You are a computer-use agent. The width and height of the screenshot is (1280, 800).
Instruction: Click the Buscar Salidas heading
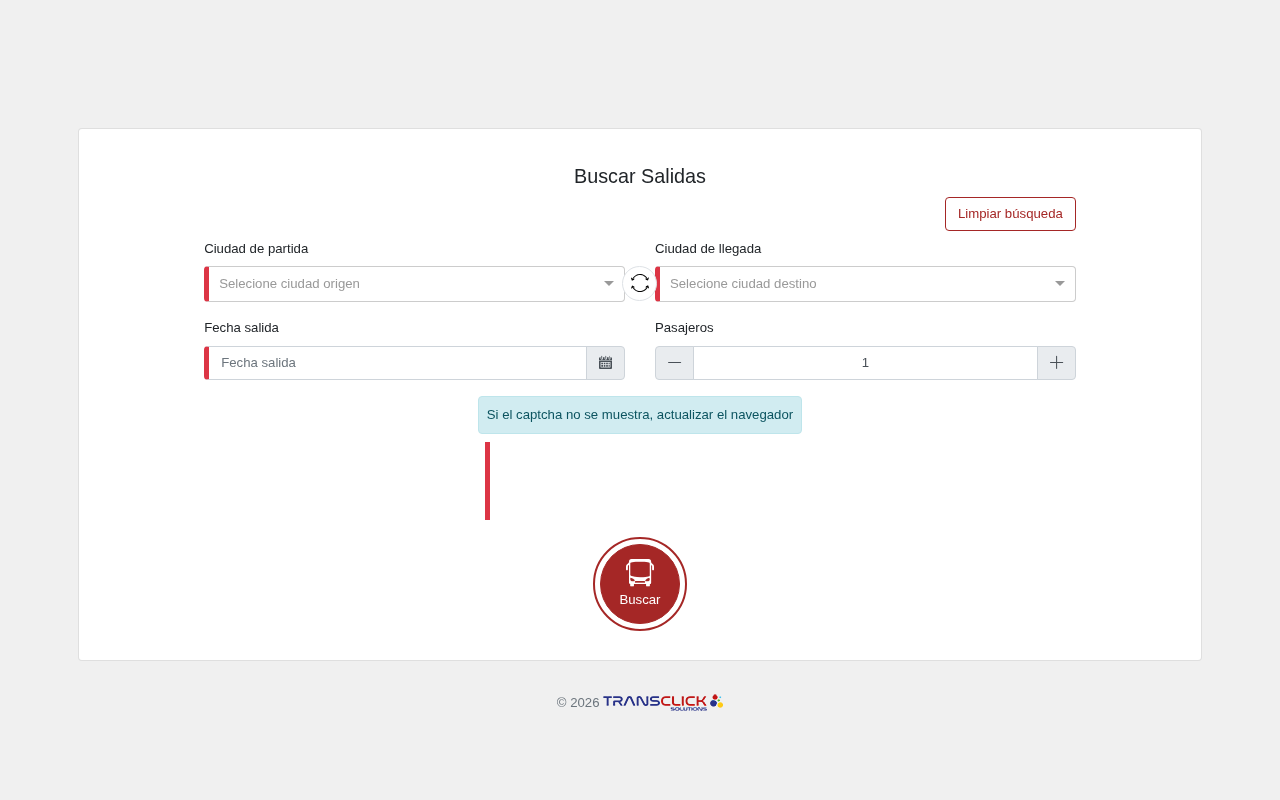point(640,176)
